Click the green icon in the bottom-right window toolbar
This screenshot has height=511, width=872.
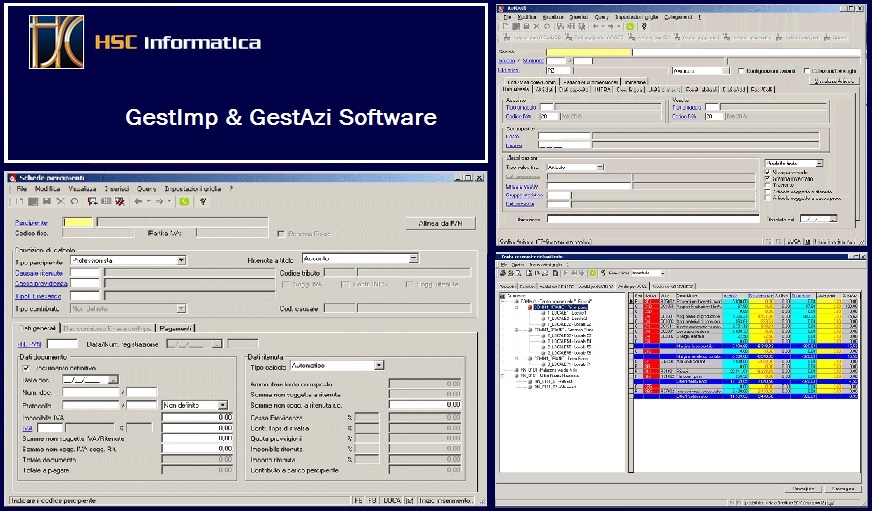coord(593,273)
